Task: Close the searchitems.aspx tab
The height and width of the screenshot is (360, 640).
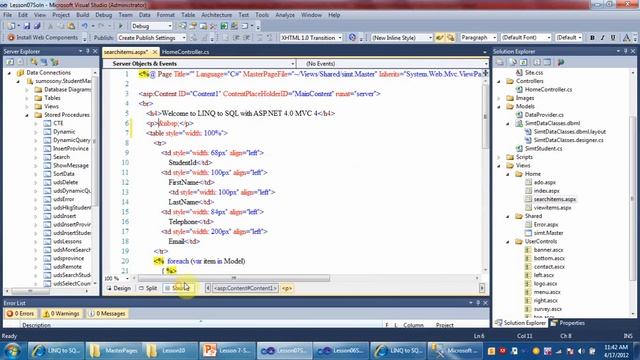Action: pos(155,52)
